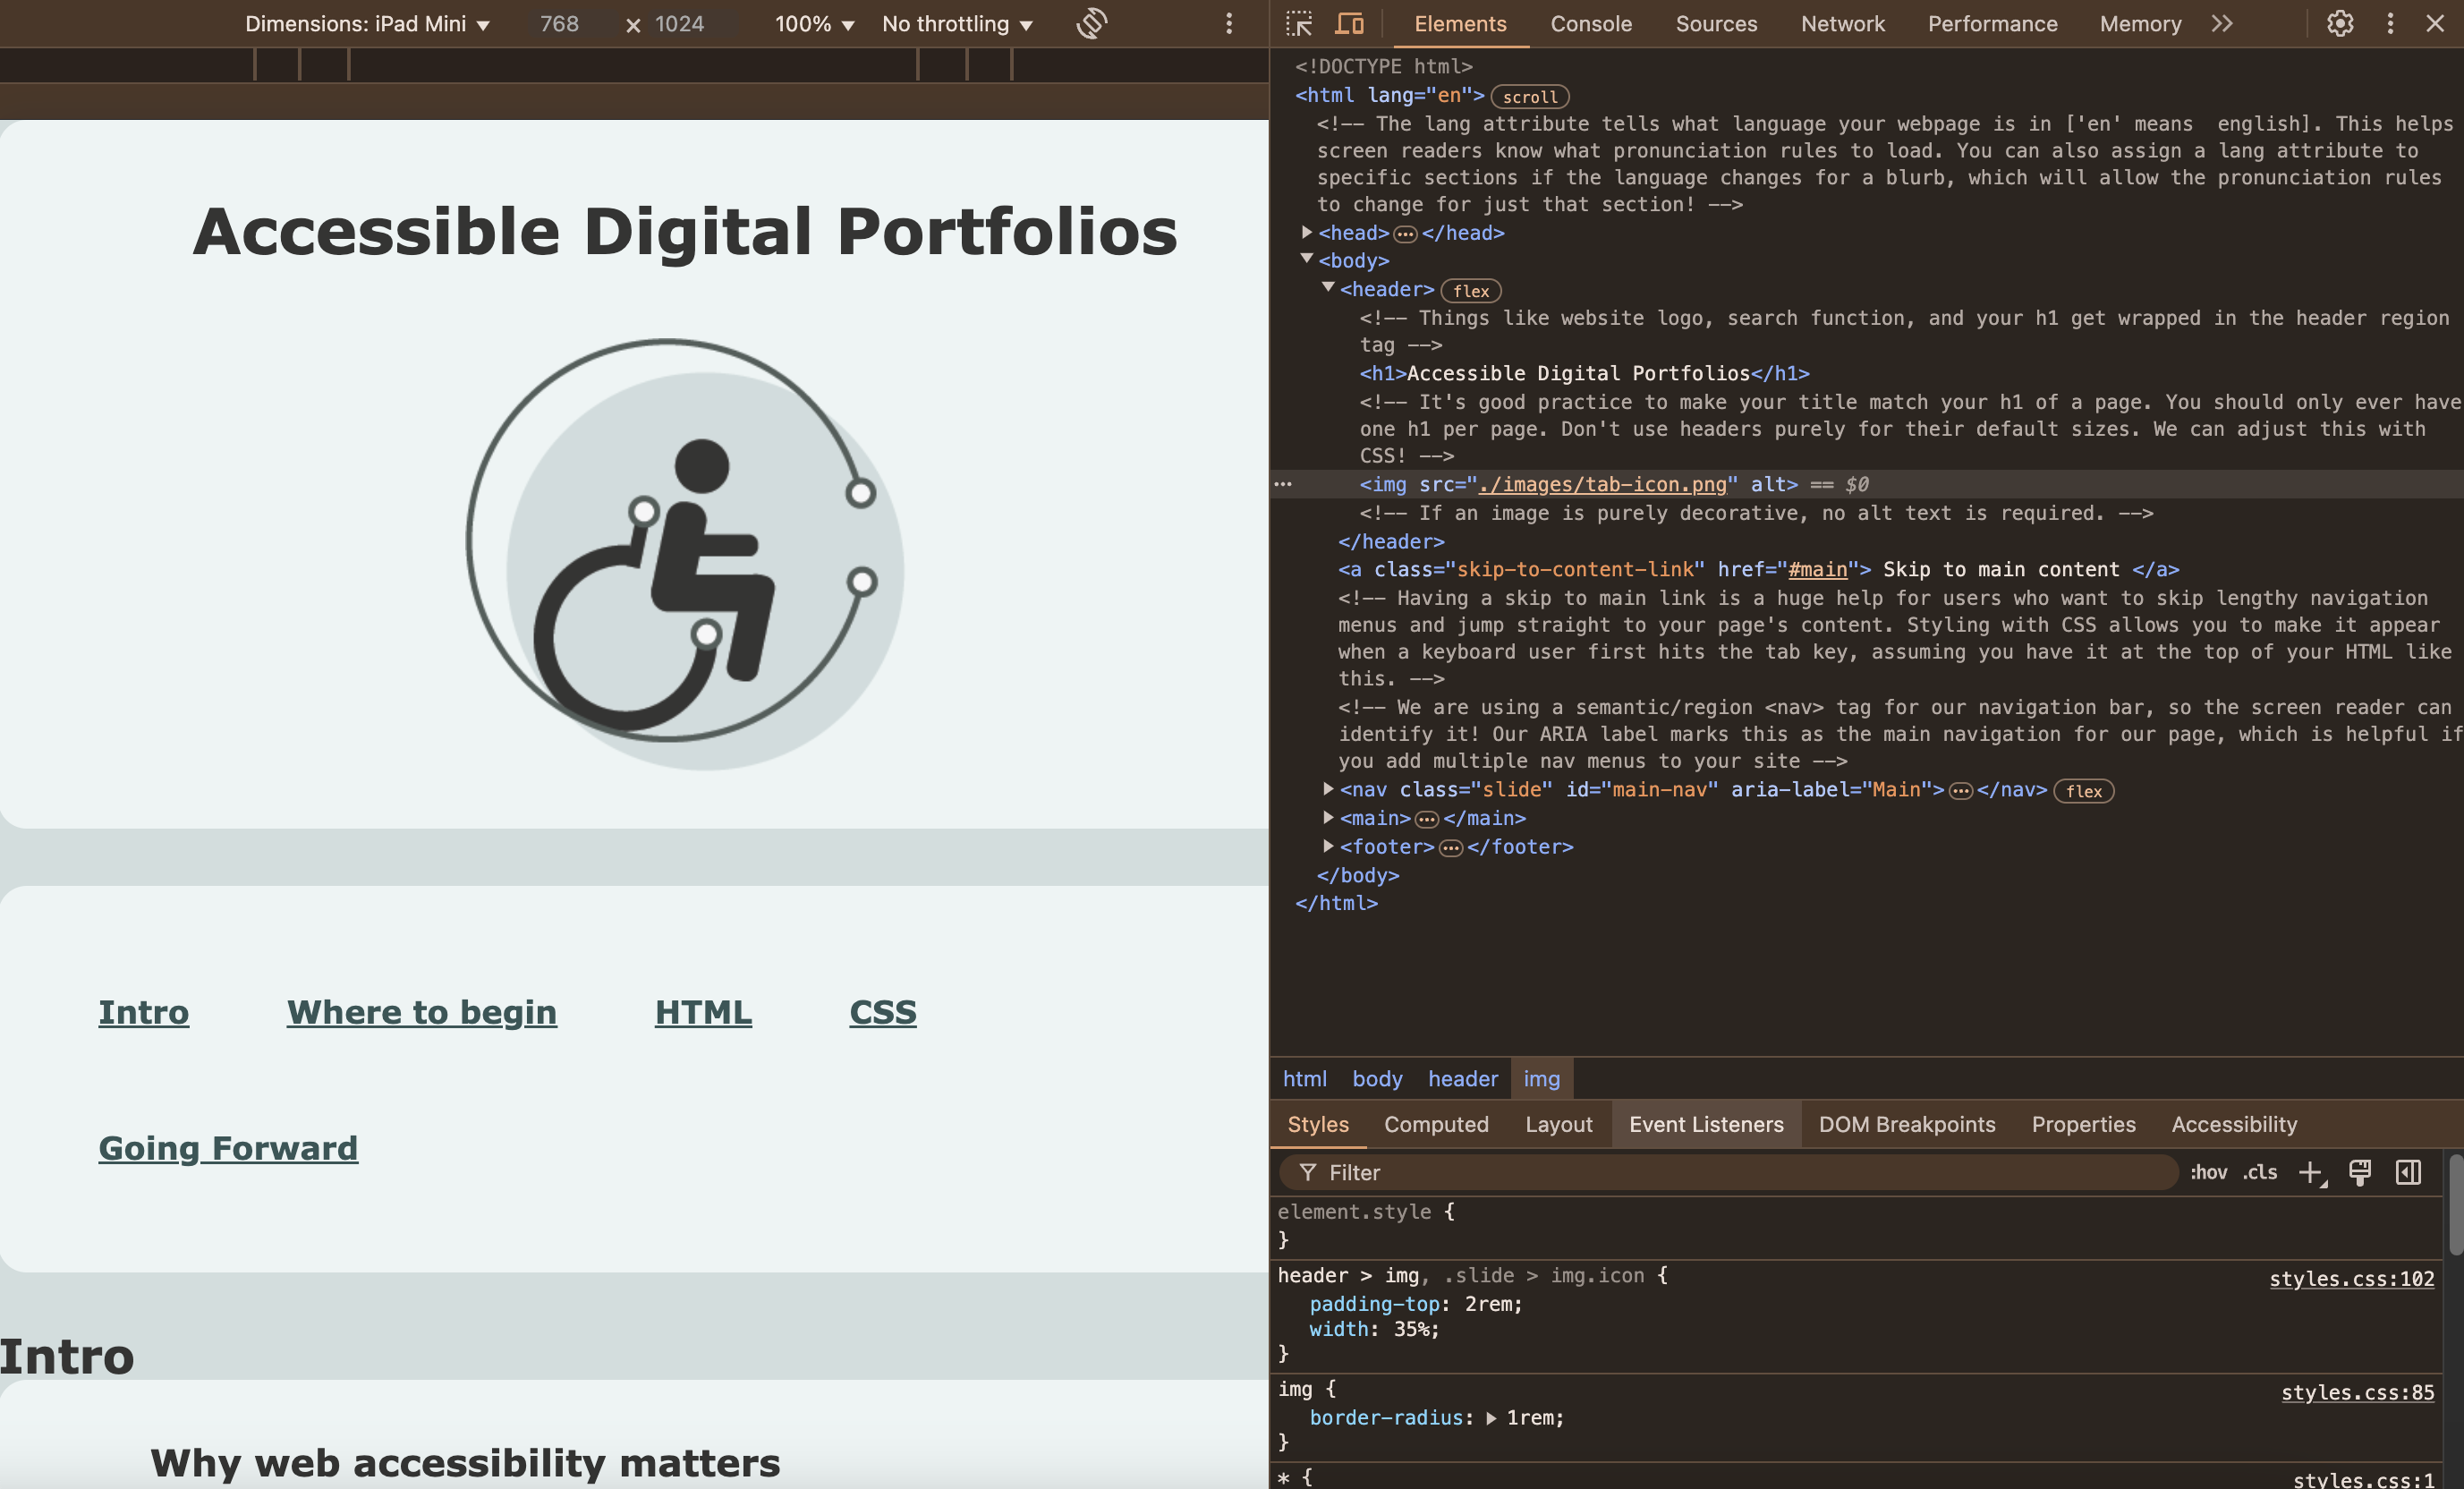Focus the styles Filter field

1729,1172
